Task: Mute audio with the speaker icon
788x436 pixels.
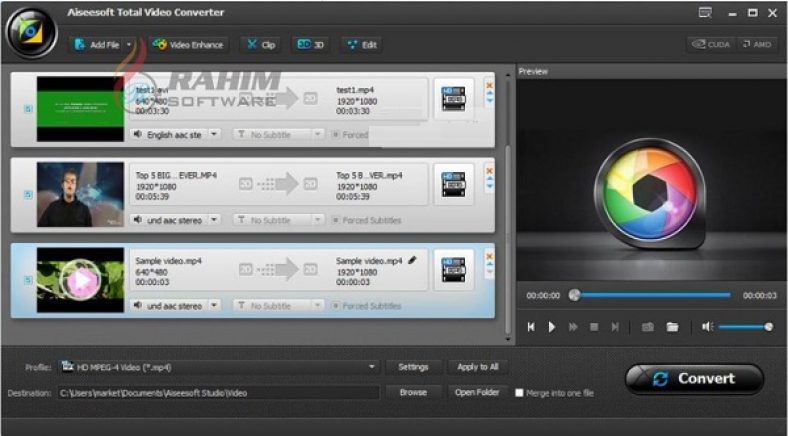Action: click(708, 327)
